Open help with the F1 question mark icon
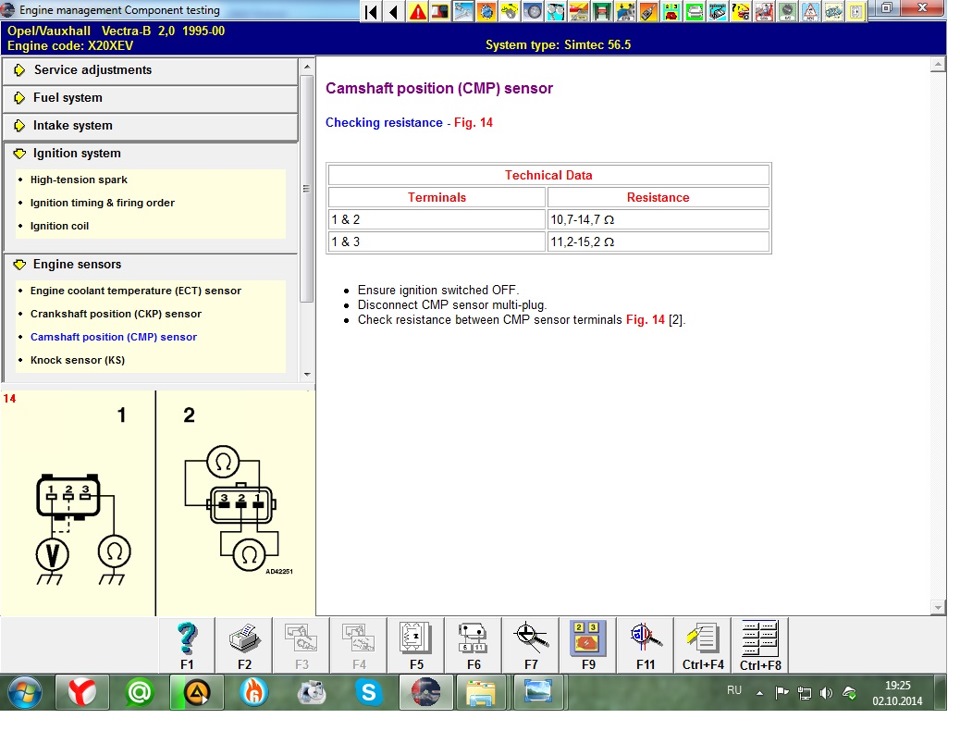 pyautogui.click(x=188, y=646)
